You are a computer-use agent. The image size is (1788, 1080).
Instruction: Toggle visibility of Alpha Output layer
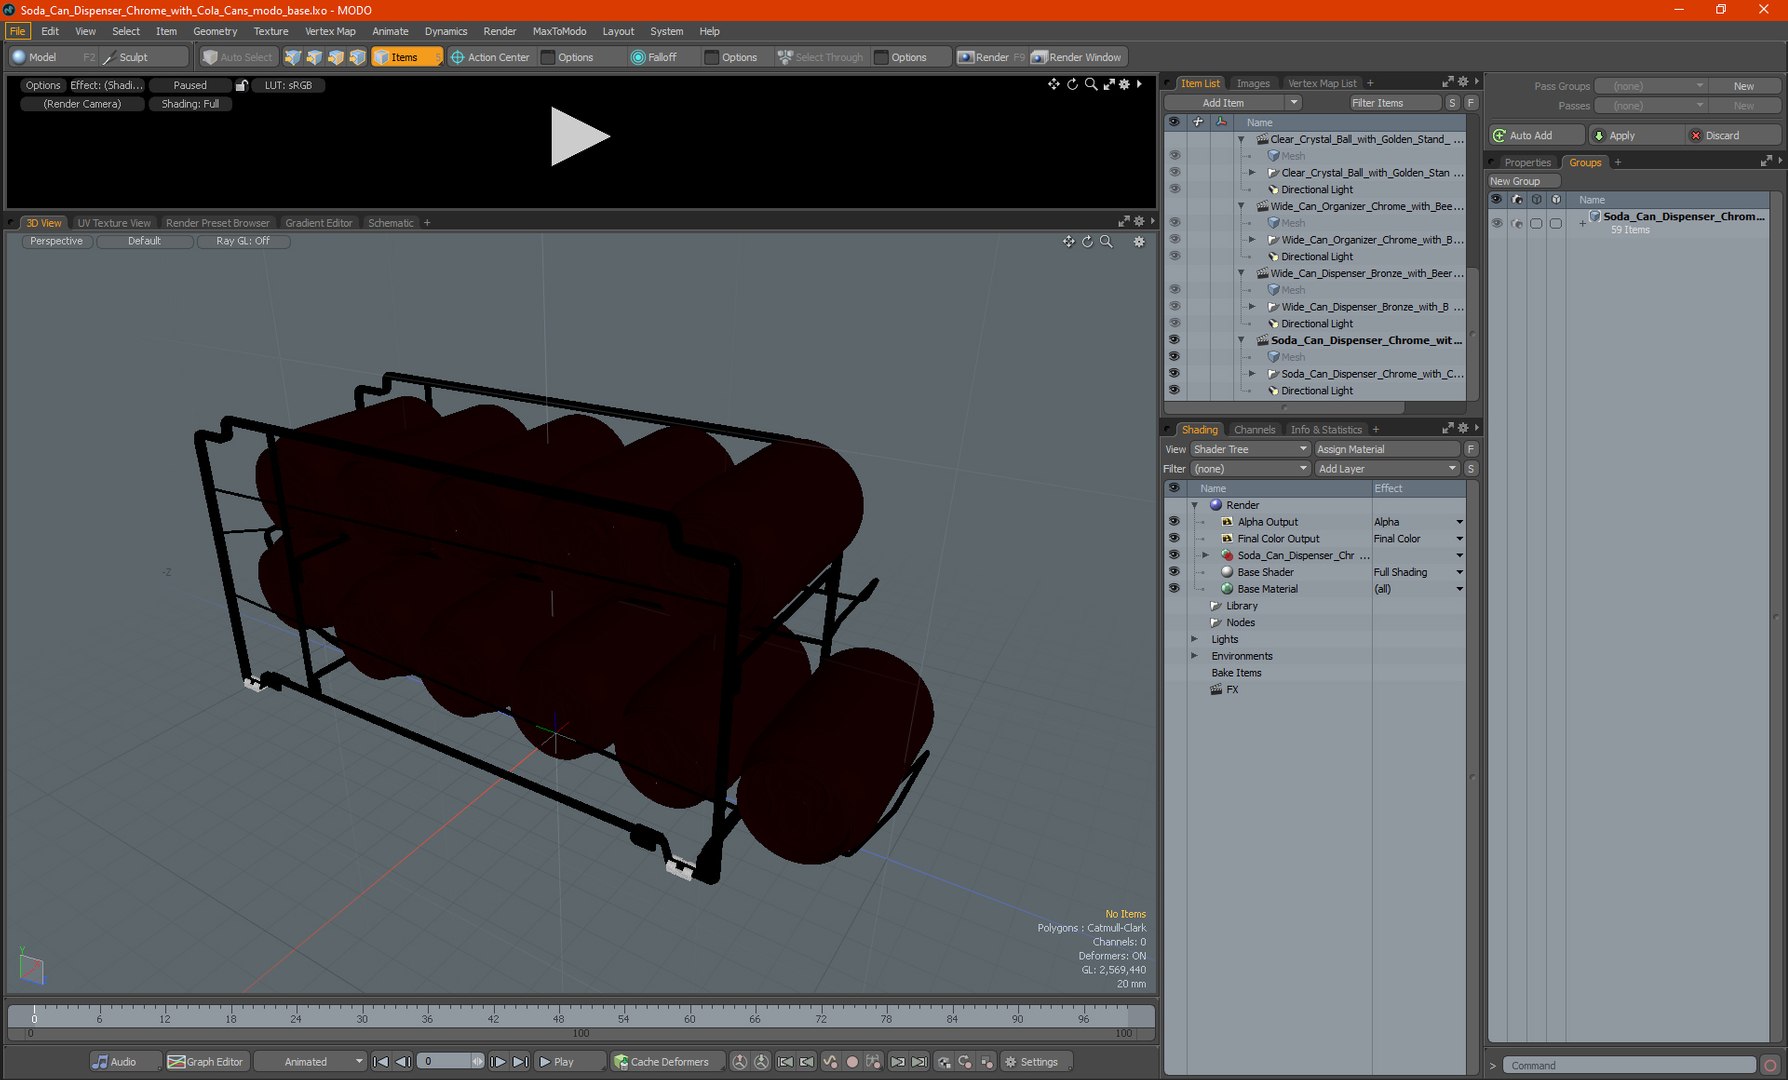point(1174,522)
